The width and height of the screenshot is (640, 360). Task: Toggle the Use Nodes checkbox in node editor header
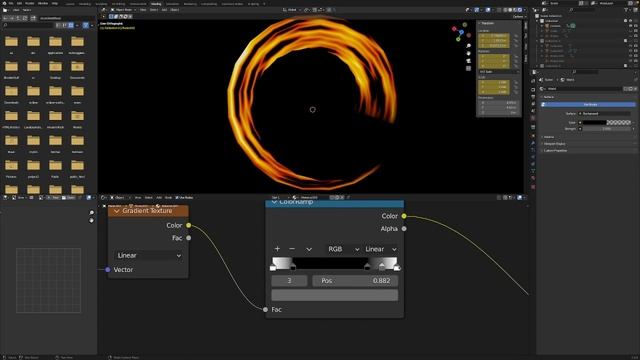[x=177, y=198]
